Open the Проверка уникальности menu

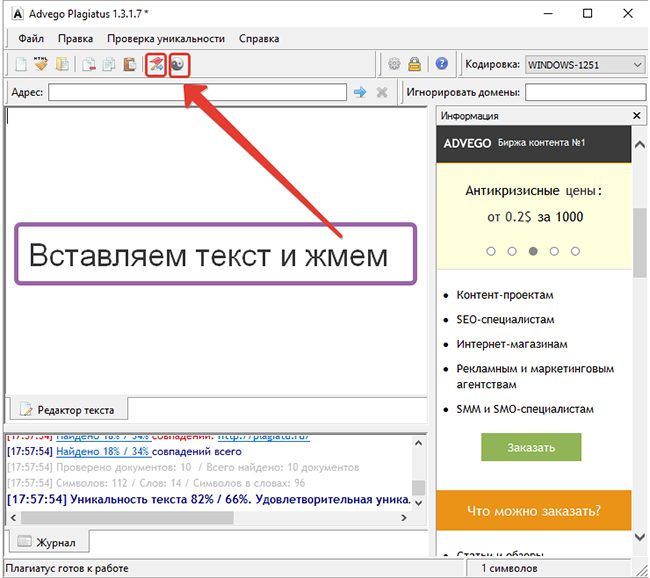[x=164, y=39]
